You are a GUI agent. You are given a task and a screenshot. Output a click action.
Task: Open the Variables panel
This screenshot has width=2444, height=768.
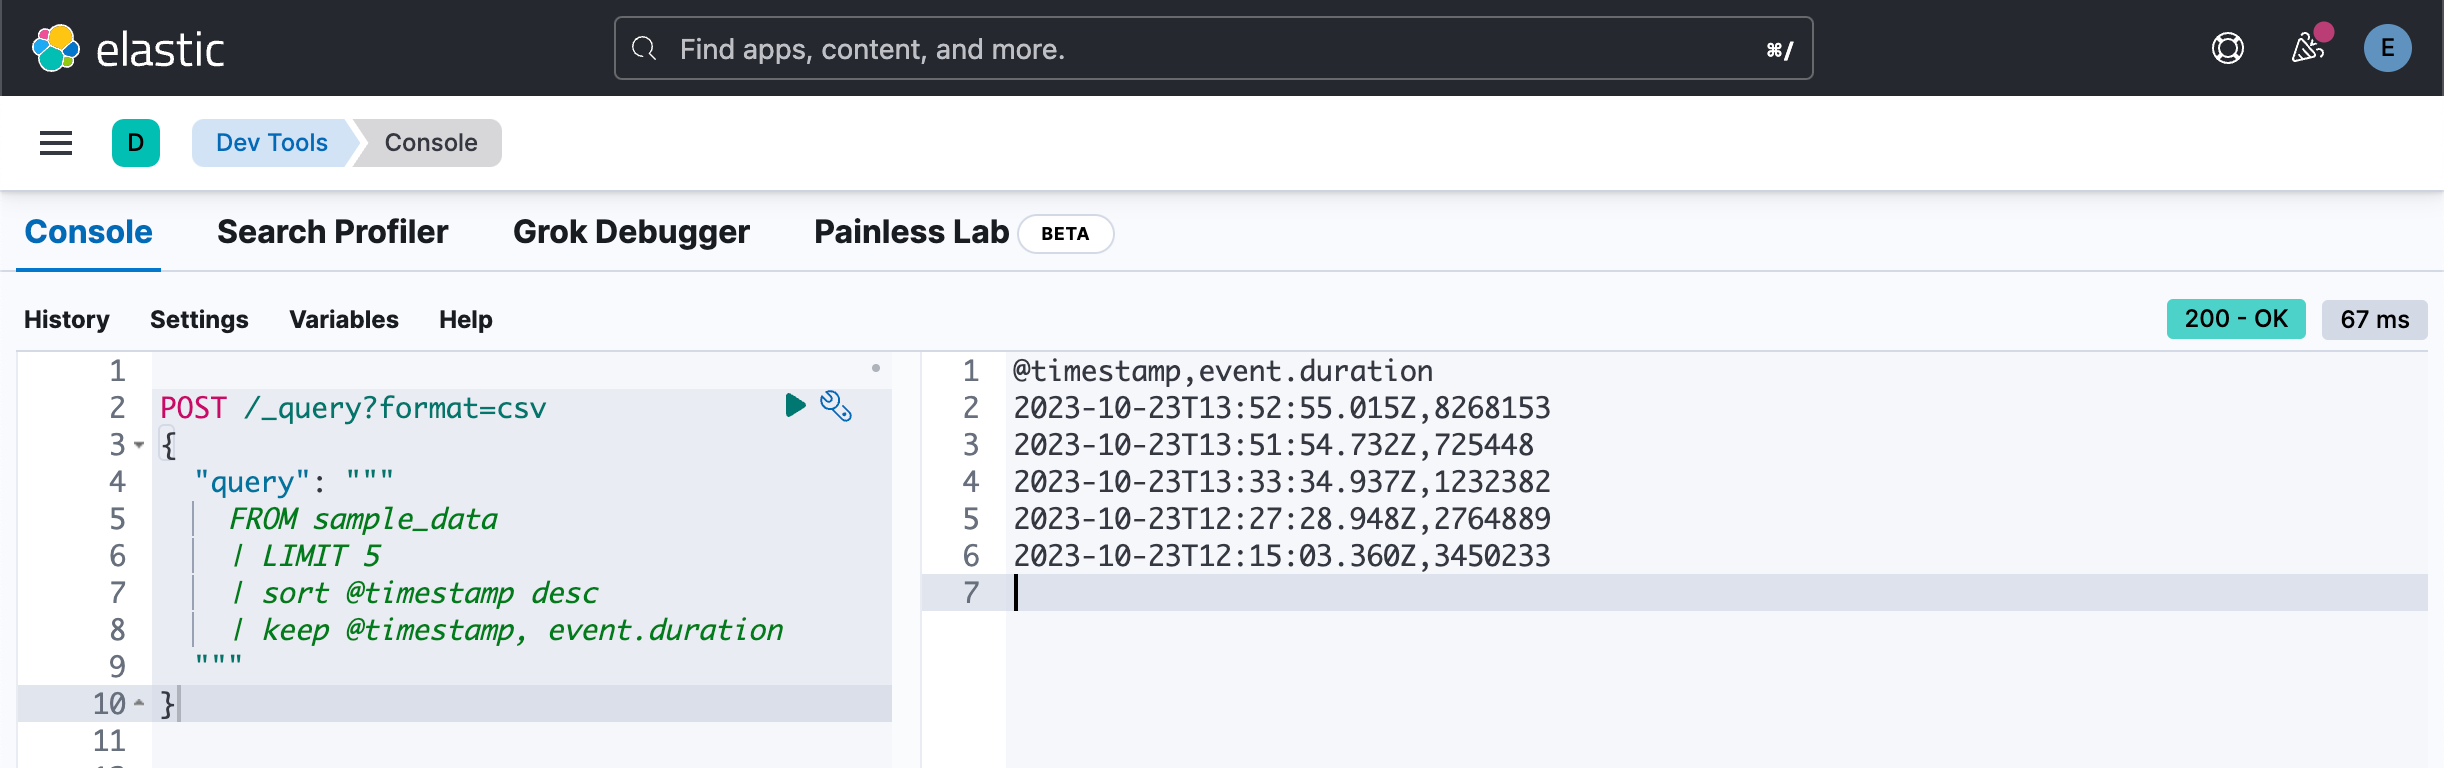coord(343,319)
